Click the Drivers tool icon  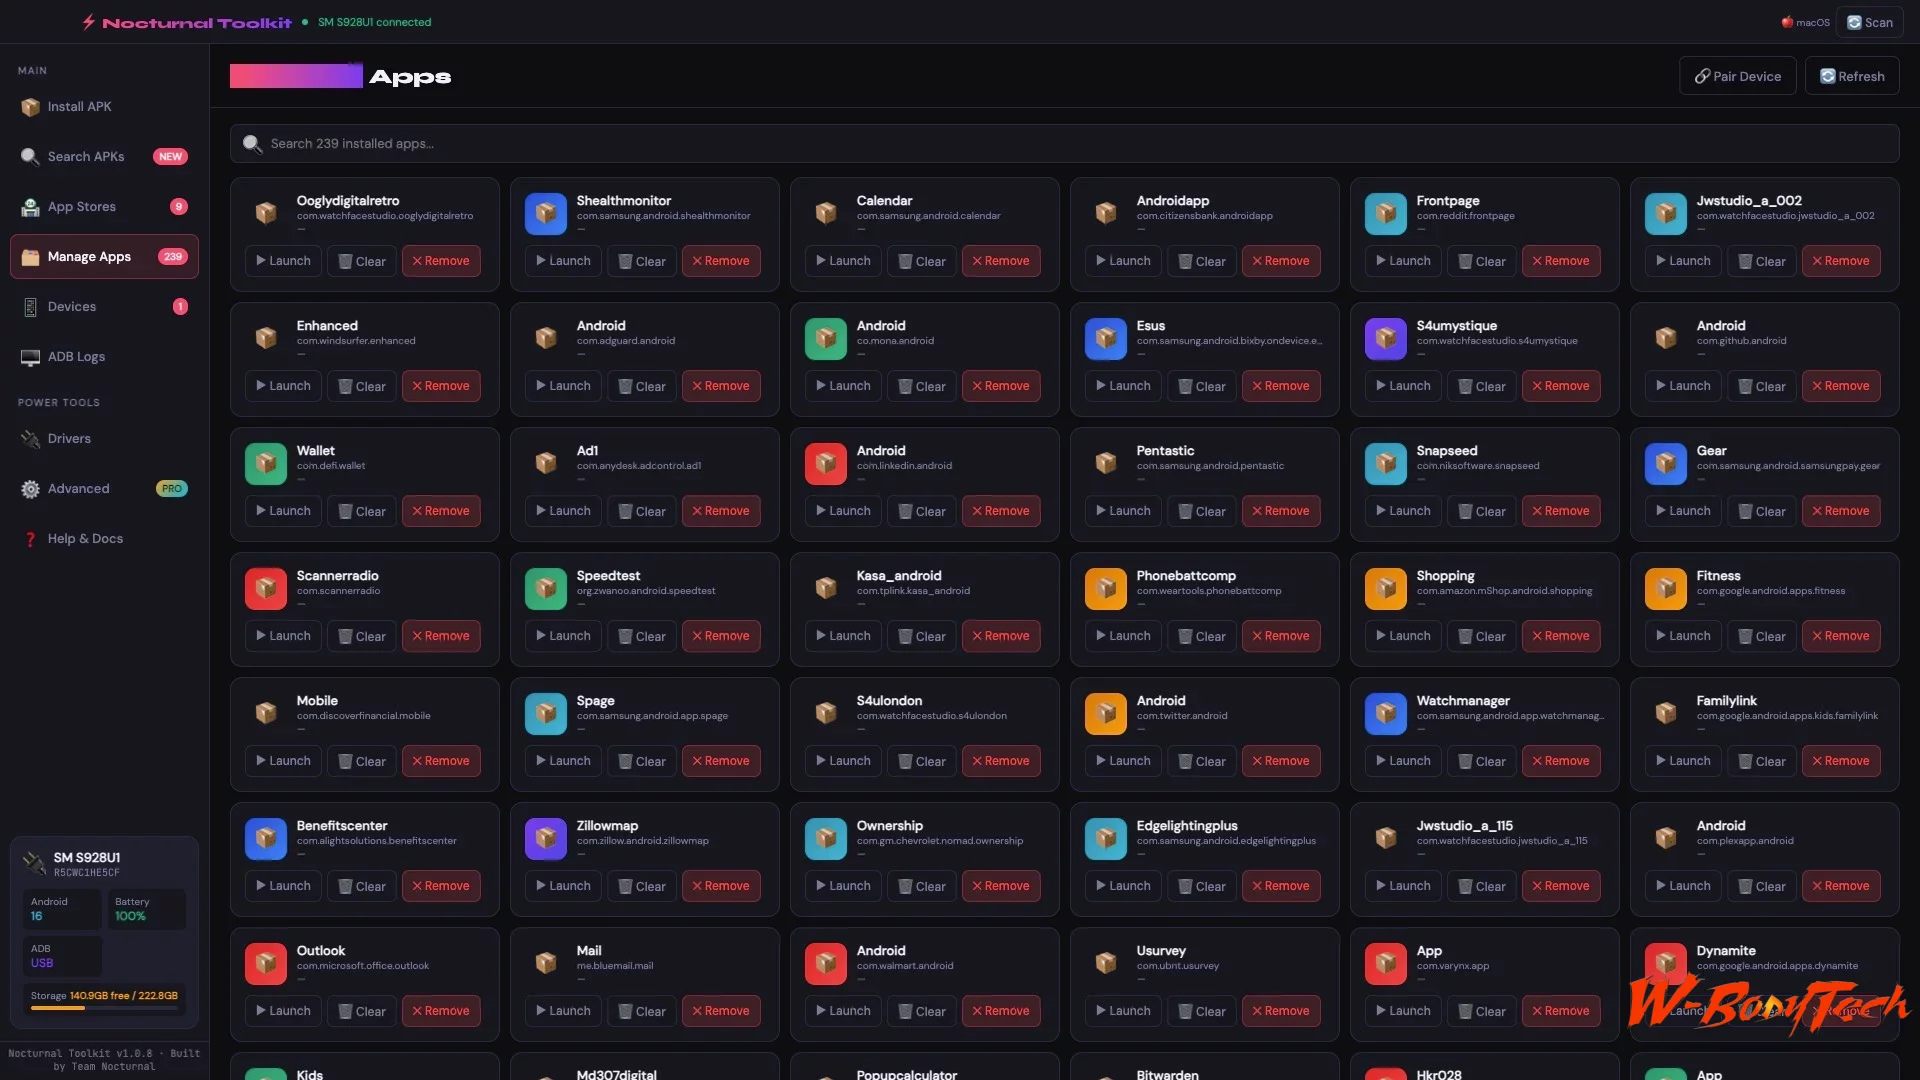click(x=30, y=439)
